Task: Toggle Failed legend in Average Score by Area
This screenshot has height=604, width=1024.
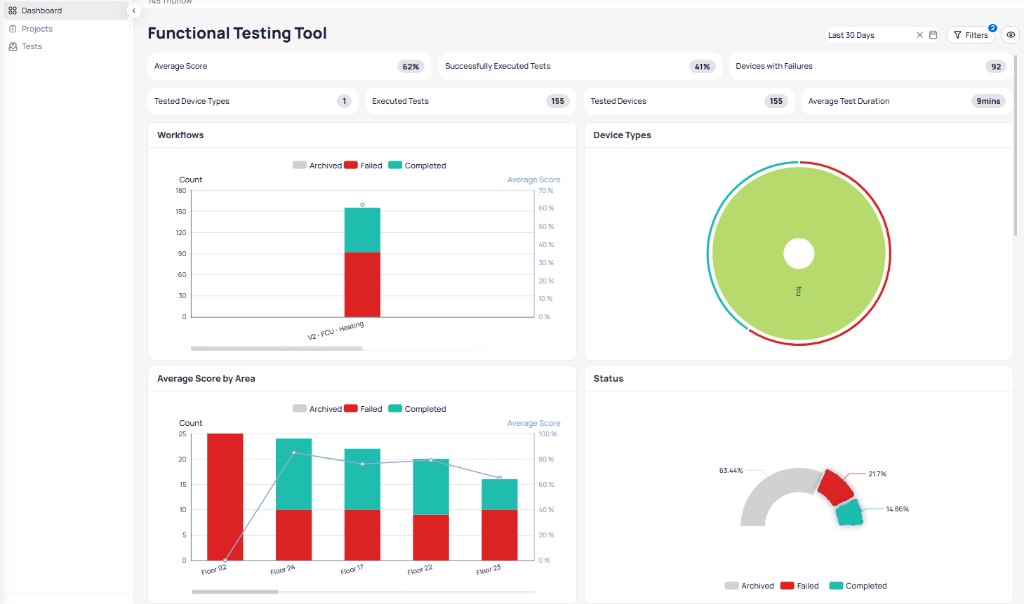Action: tap(363, 409)
